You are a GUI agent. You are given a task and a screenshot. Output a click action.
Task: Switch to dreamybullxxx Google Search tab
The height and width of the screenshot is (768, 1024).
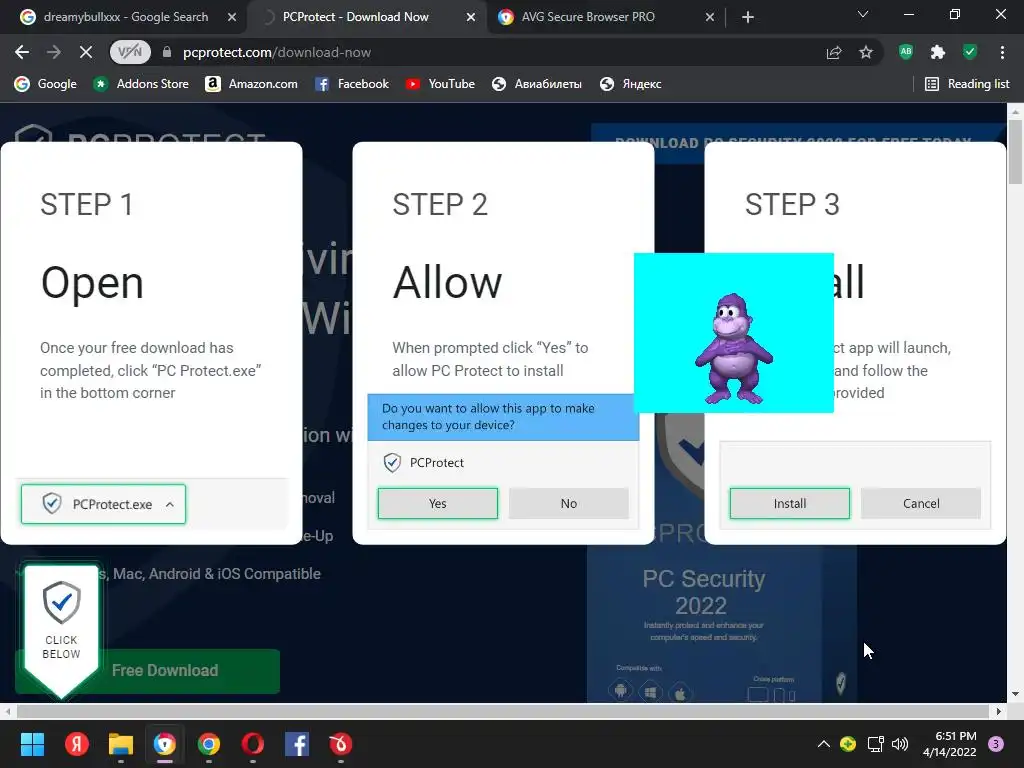124,17
